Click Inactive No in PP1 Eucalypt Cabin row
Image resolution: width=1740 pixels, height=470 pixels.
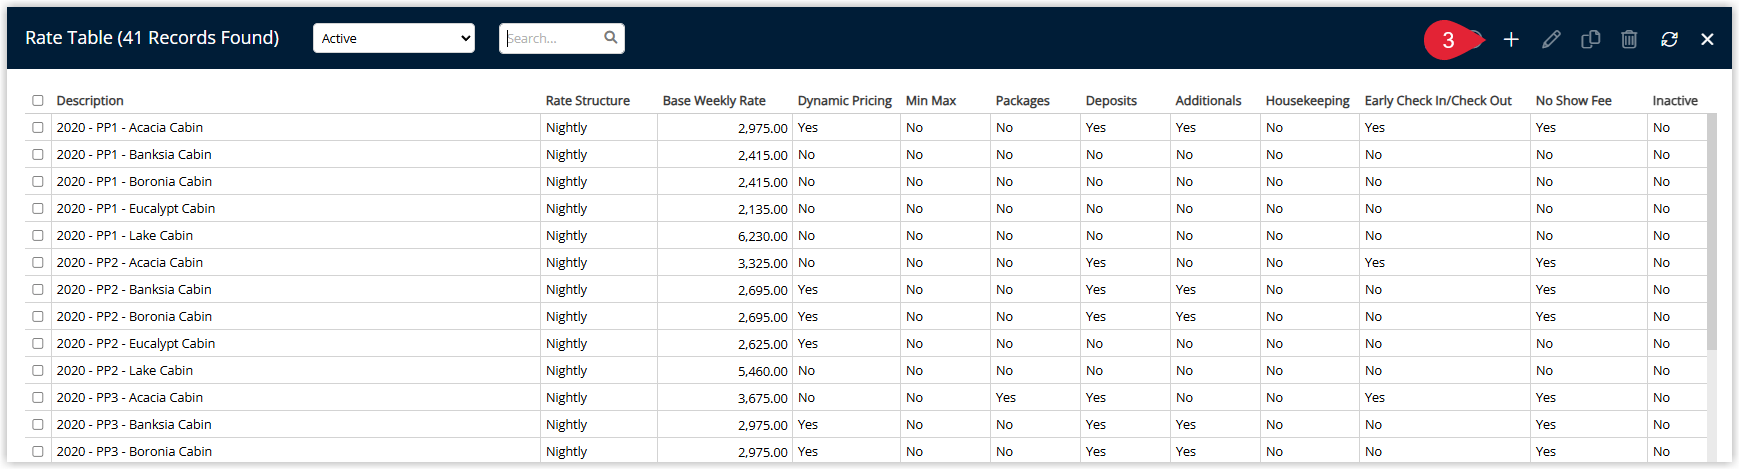pyautogui.click(x=1661, y=209)
